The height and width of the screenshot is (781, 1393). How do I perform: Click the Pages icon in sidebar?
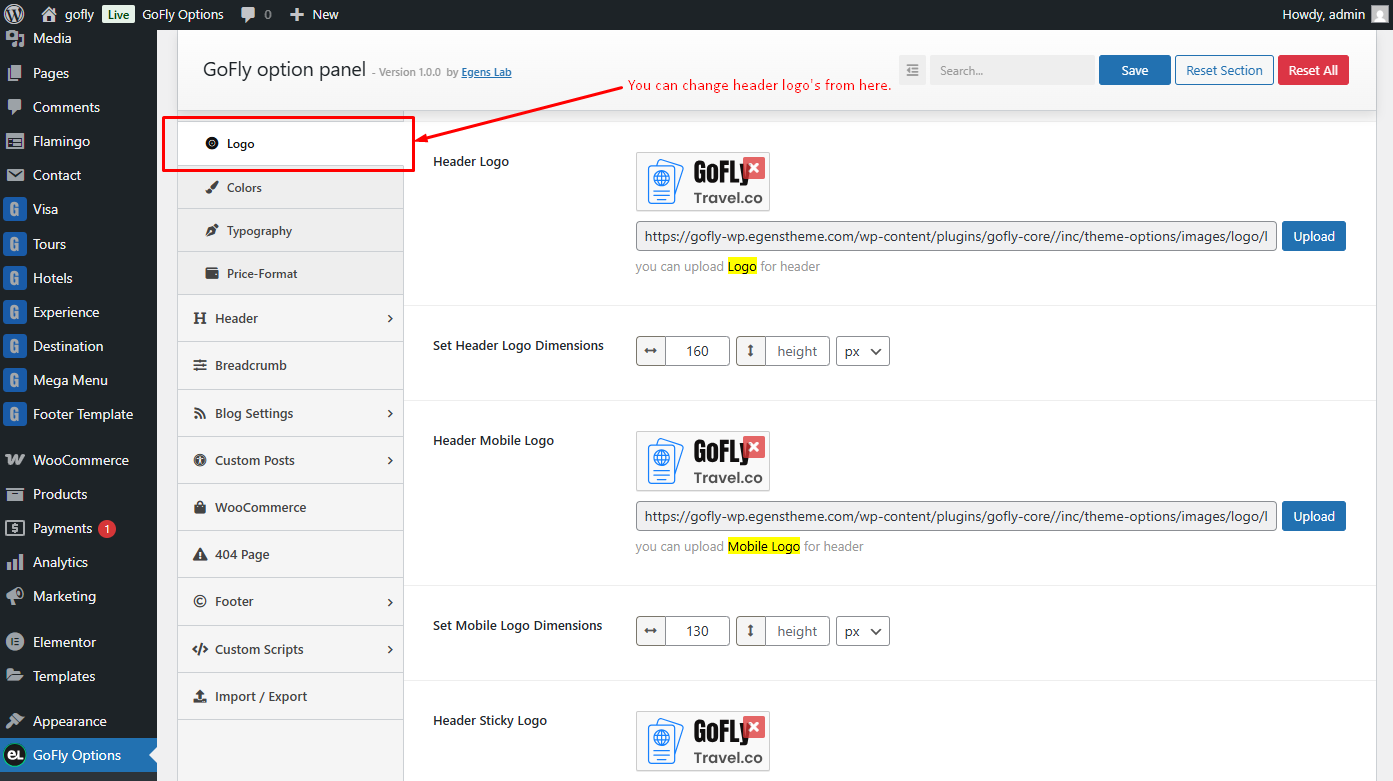15,73
